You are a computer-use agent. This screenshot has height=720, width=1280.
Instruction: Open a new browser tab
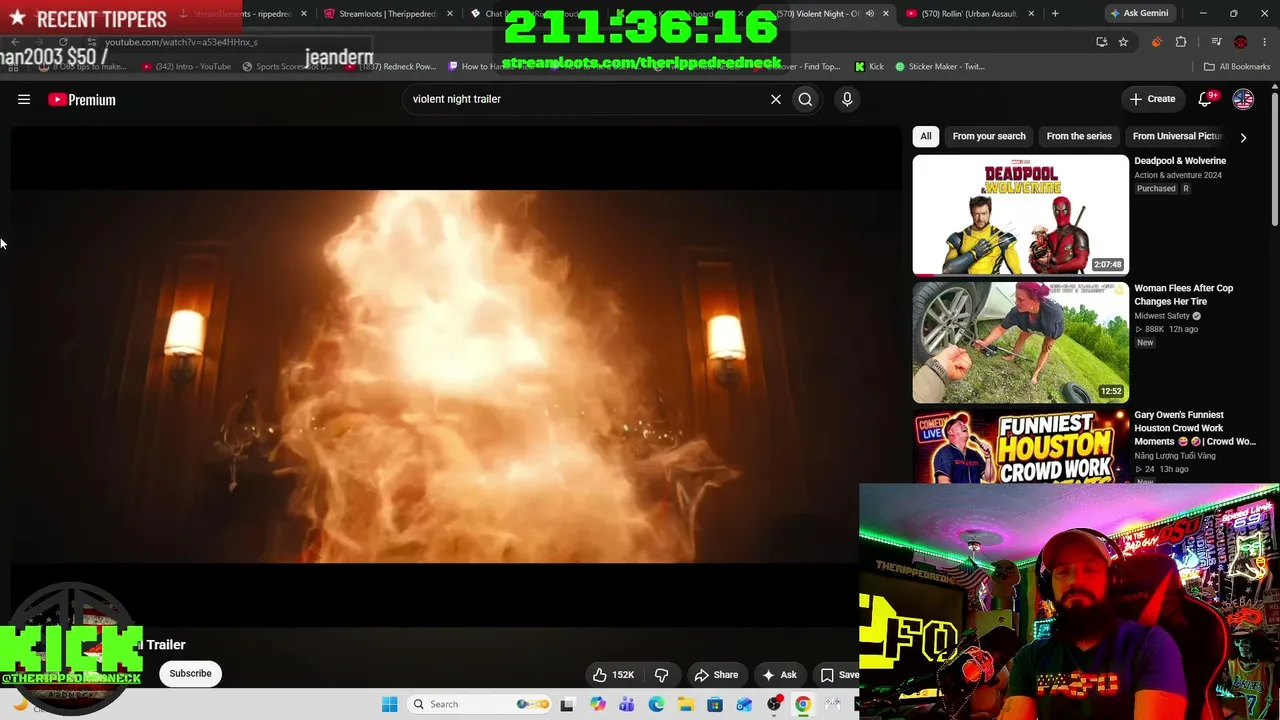[x=1056, y=14]
